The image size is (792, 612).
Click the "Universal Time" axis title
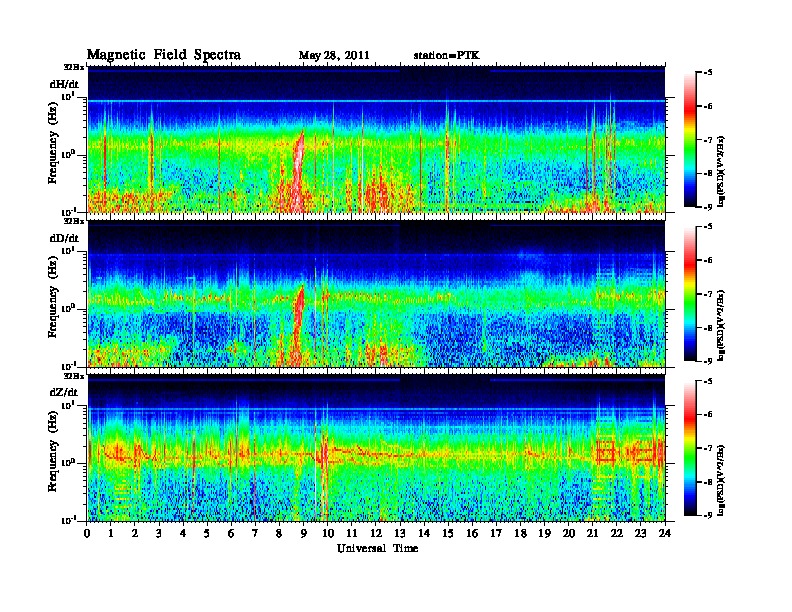(x=377, y=548)
